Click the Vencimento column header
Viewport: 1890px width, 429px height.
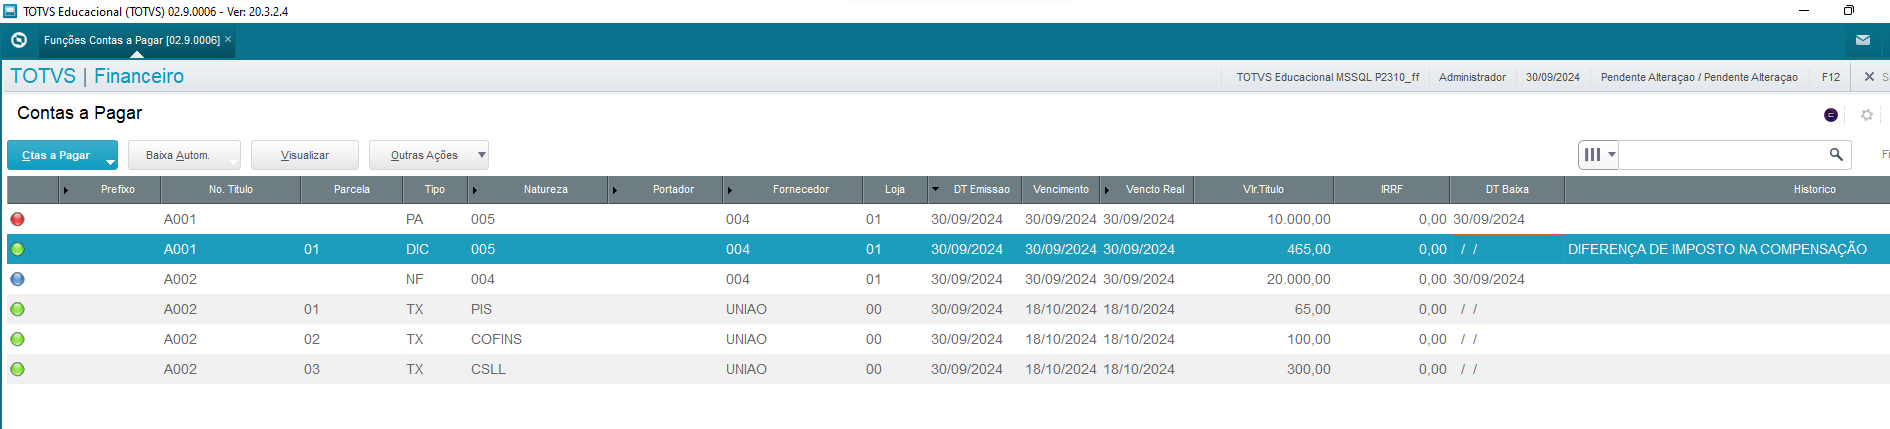click(x=1061, y=189)
